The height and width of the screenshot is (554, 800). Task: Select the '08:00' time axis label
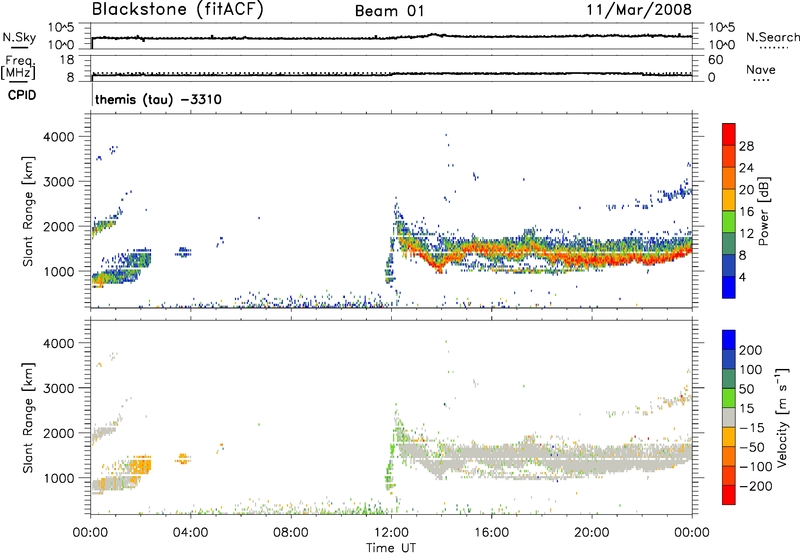(291, 533)
